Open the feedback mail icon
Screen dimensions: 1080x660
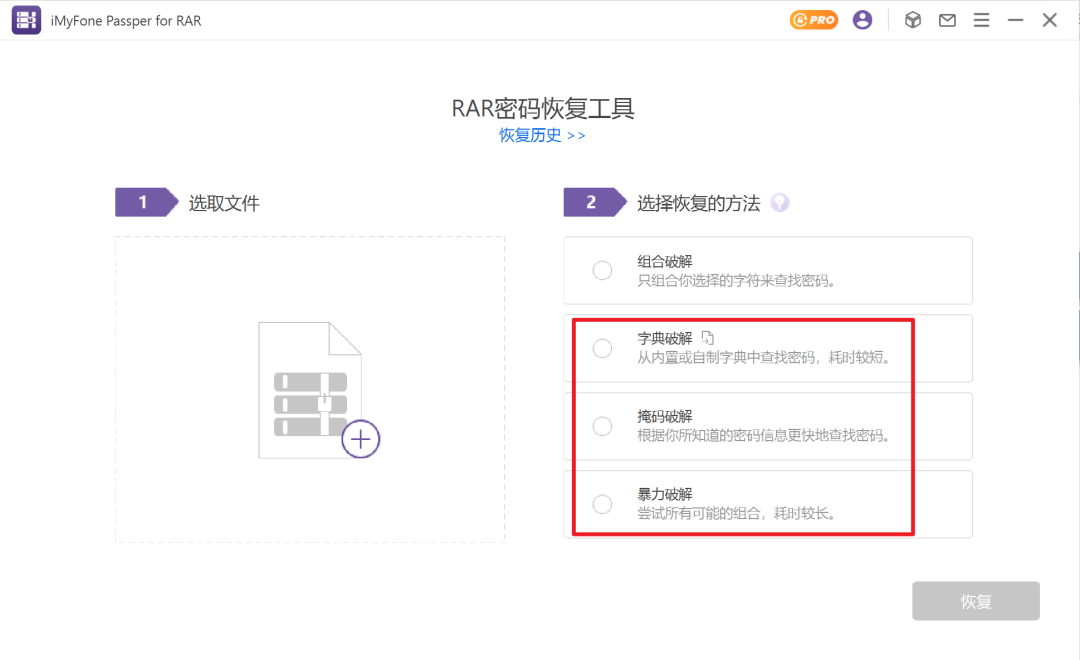(x=947, y=19)
